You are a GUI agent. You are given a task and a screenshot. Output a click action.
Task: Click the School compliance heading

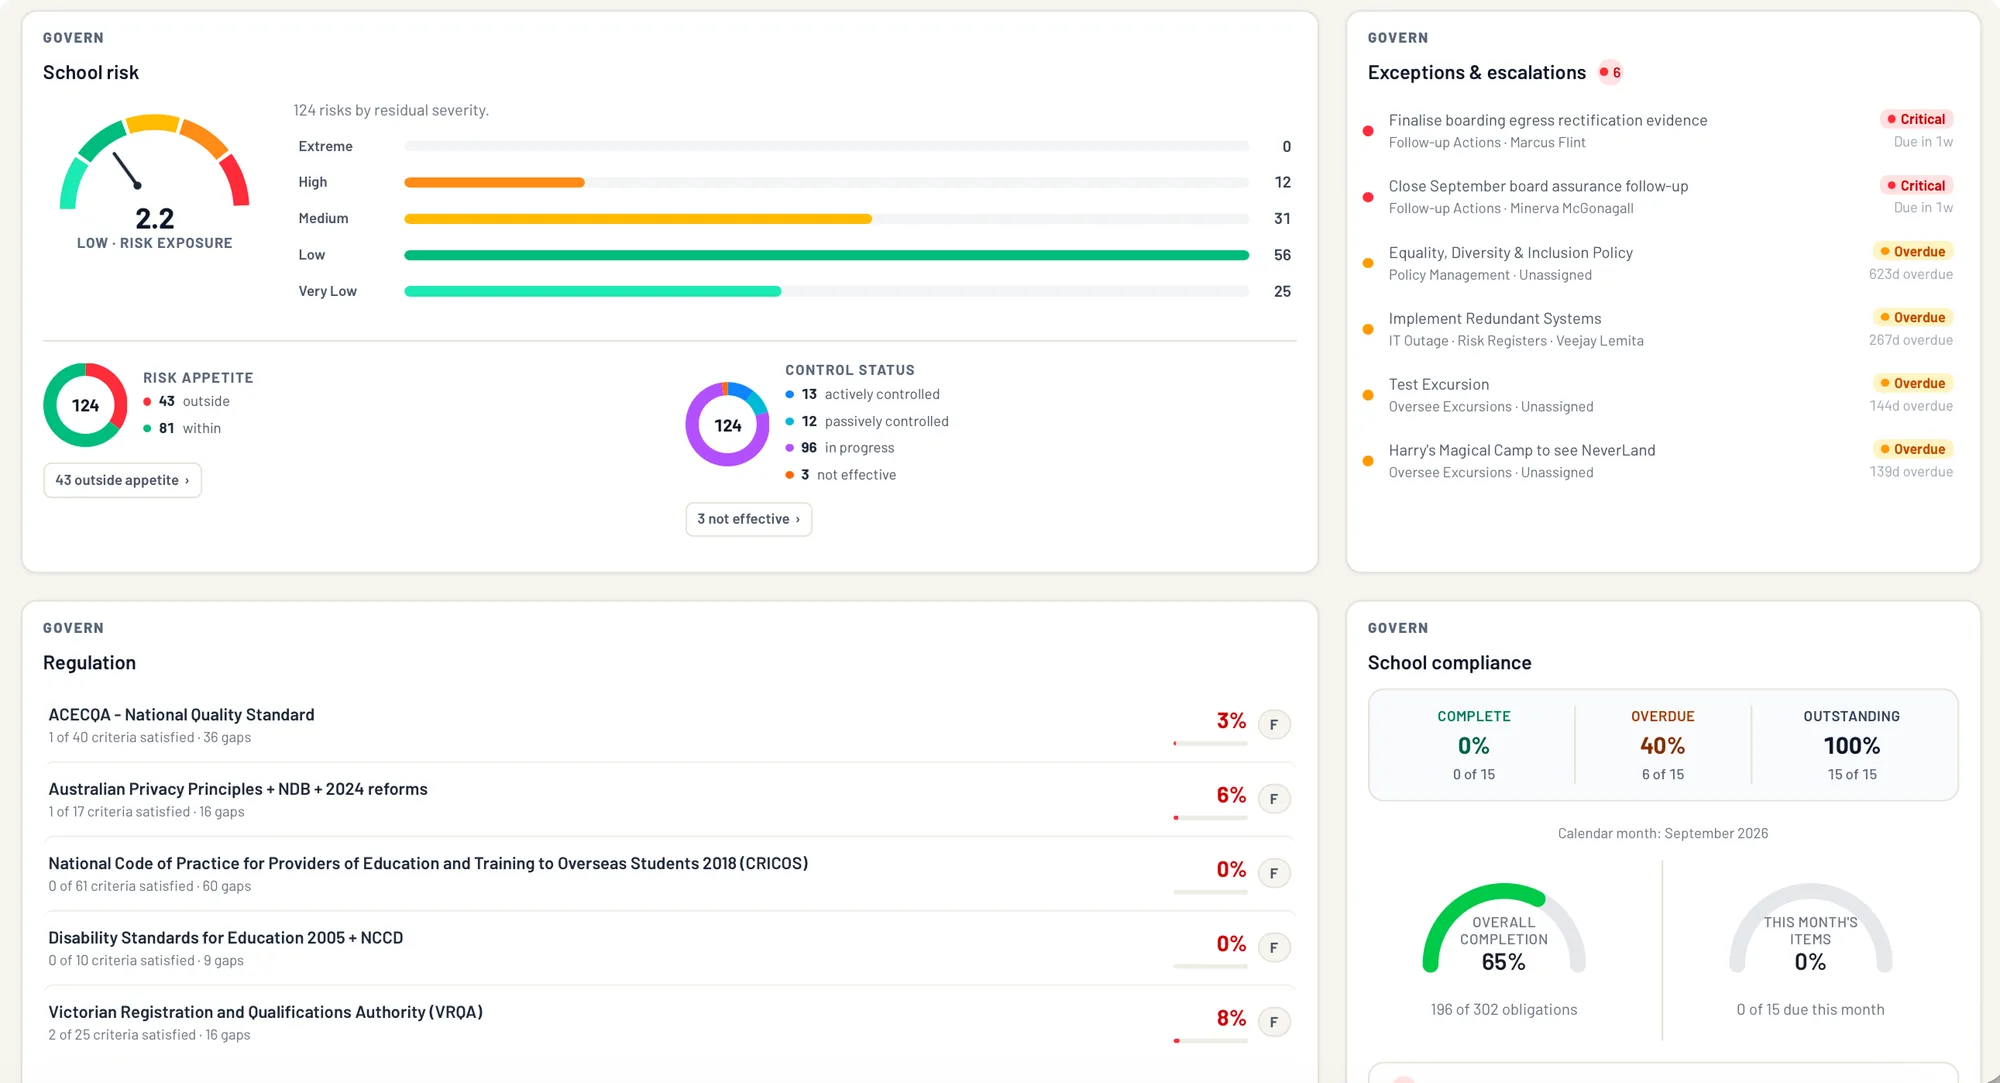click(x=1449, y=662)
